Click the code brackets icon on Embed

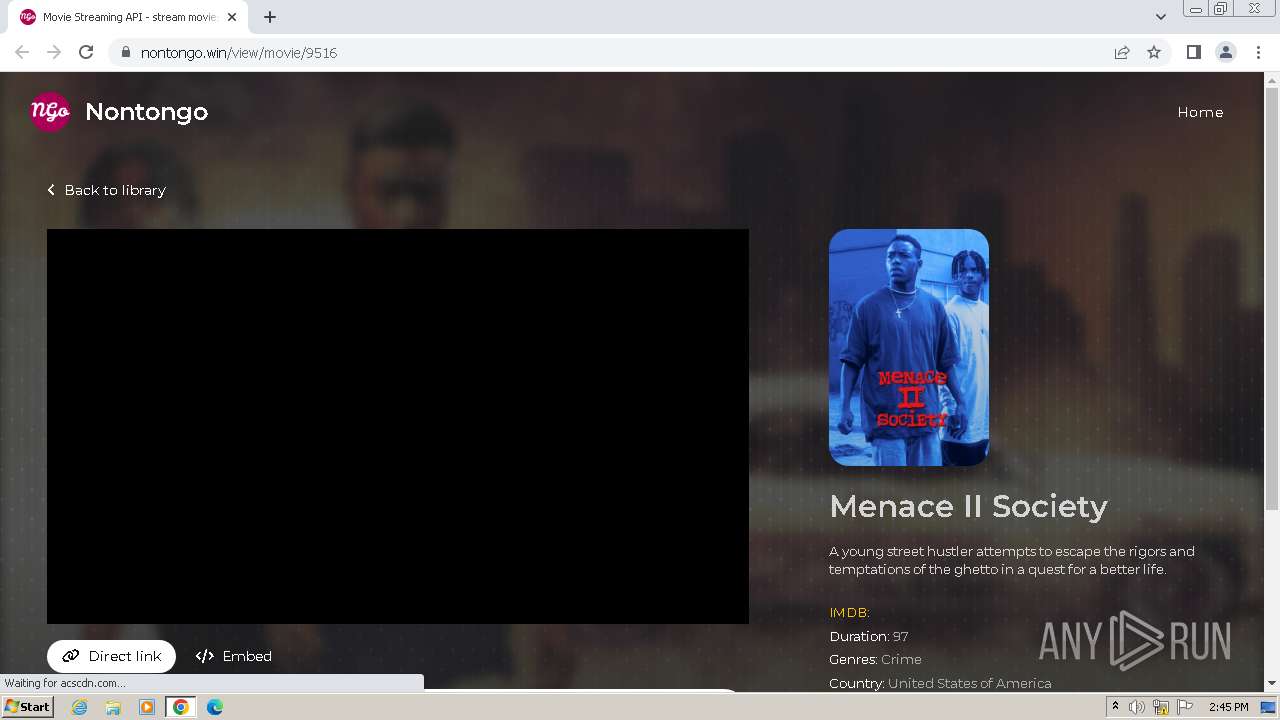[x=205, y=656]
